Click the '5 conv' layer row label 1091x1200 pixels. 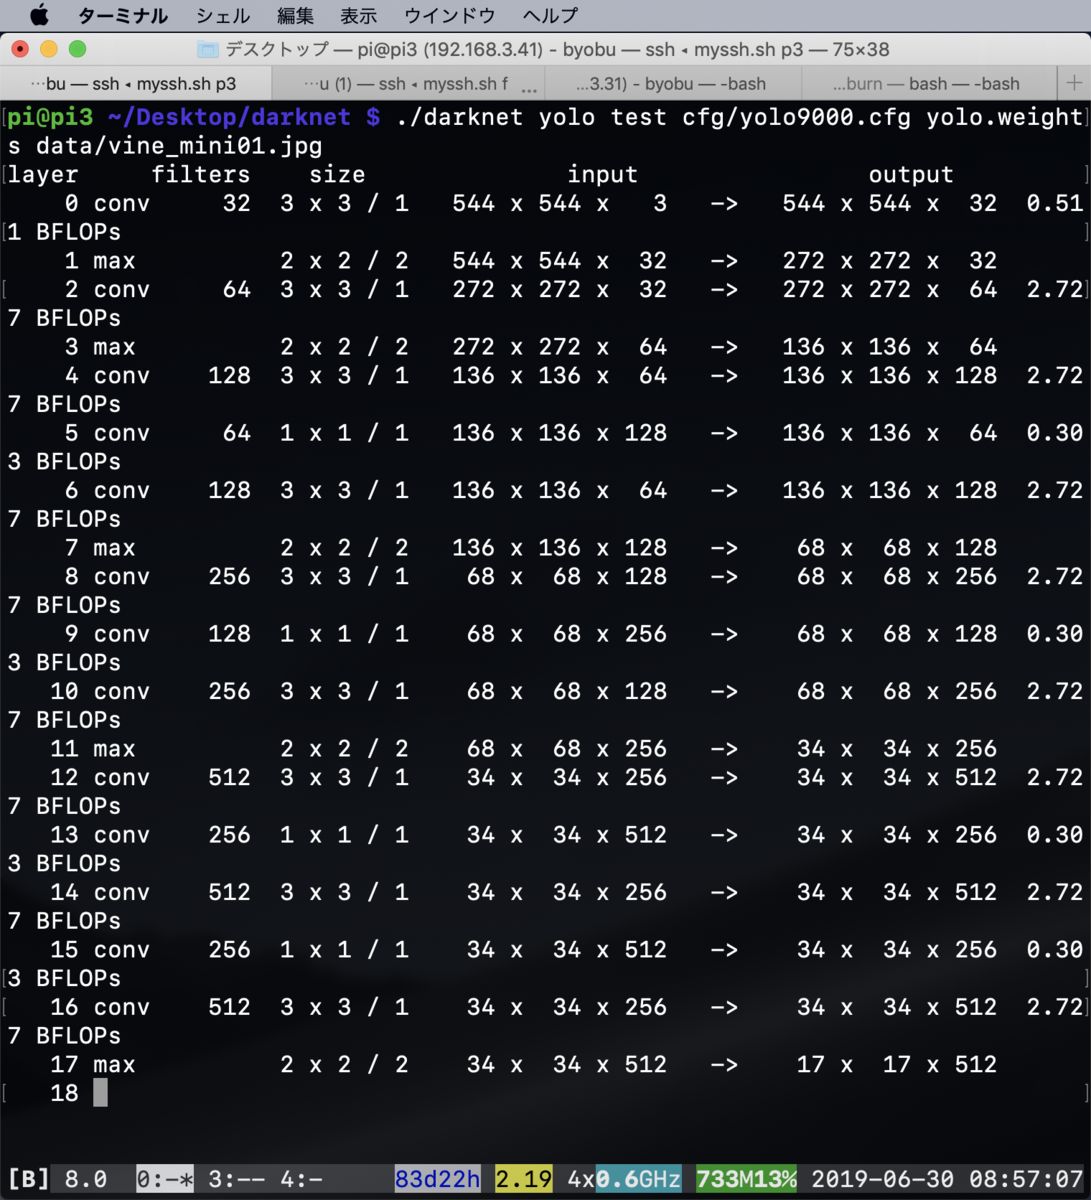pyautogui.click(x=107, y=433)
